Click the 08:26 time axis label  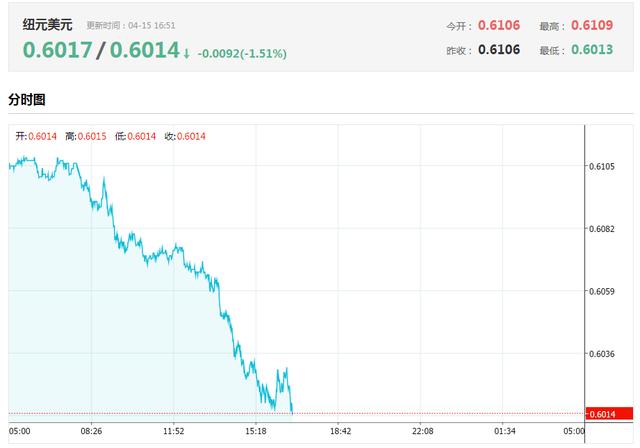point(91,432)
